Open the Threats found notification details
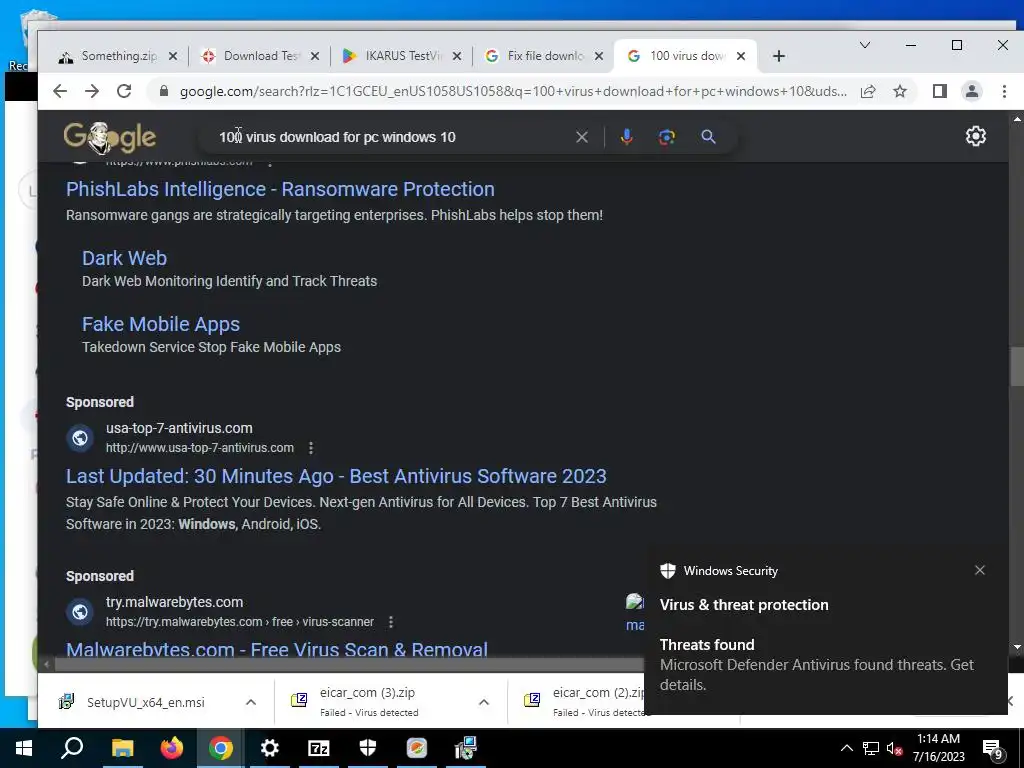1024x768 pixels. pos(825,664)
